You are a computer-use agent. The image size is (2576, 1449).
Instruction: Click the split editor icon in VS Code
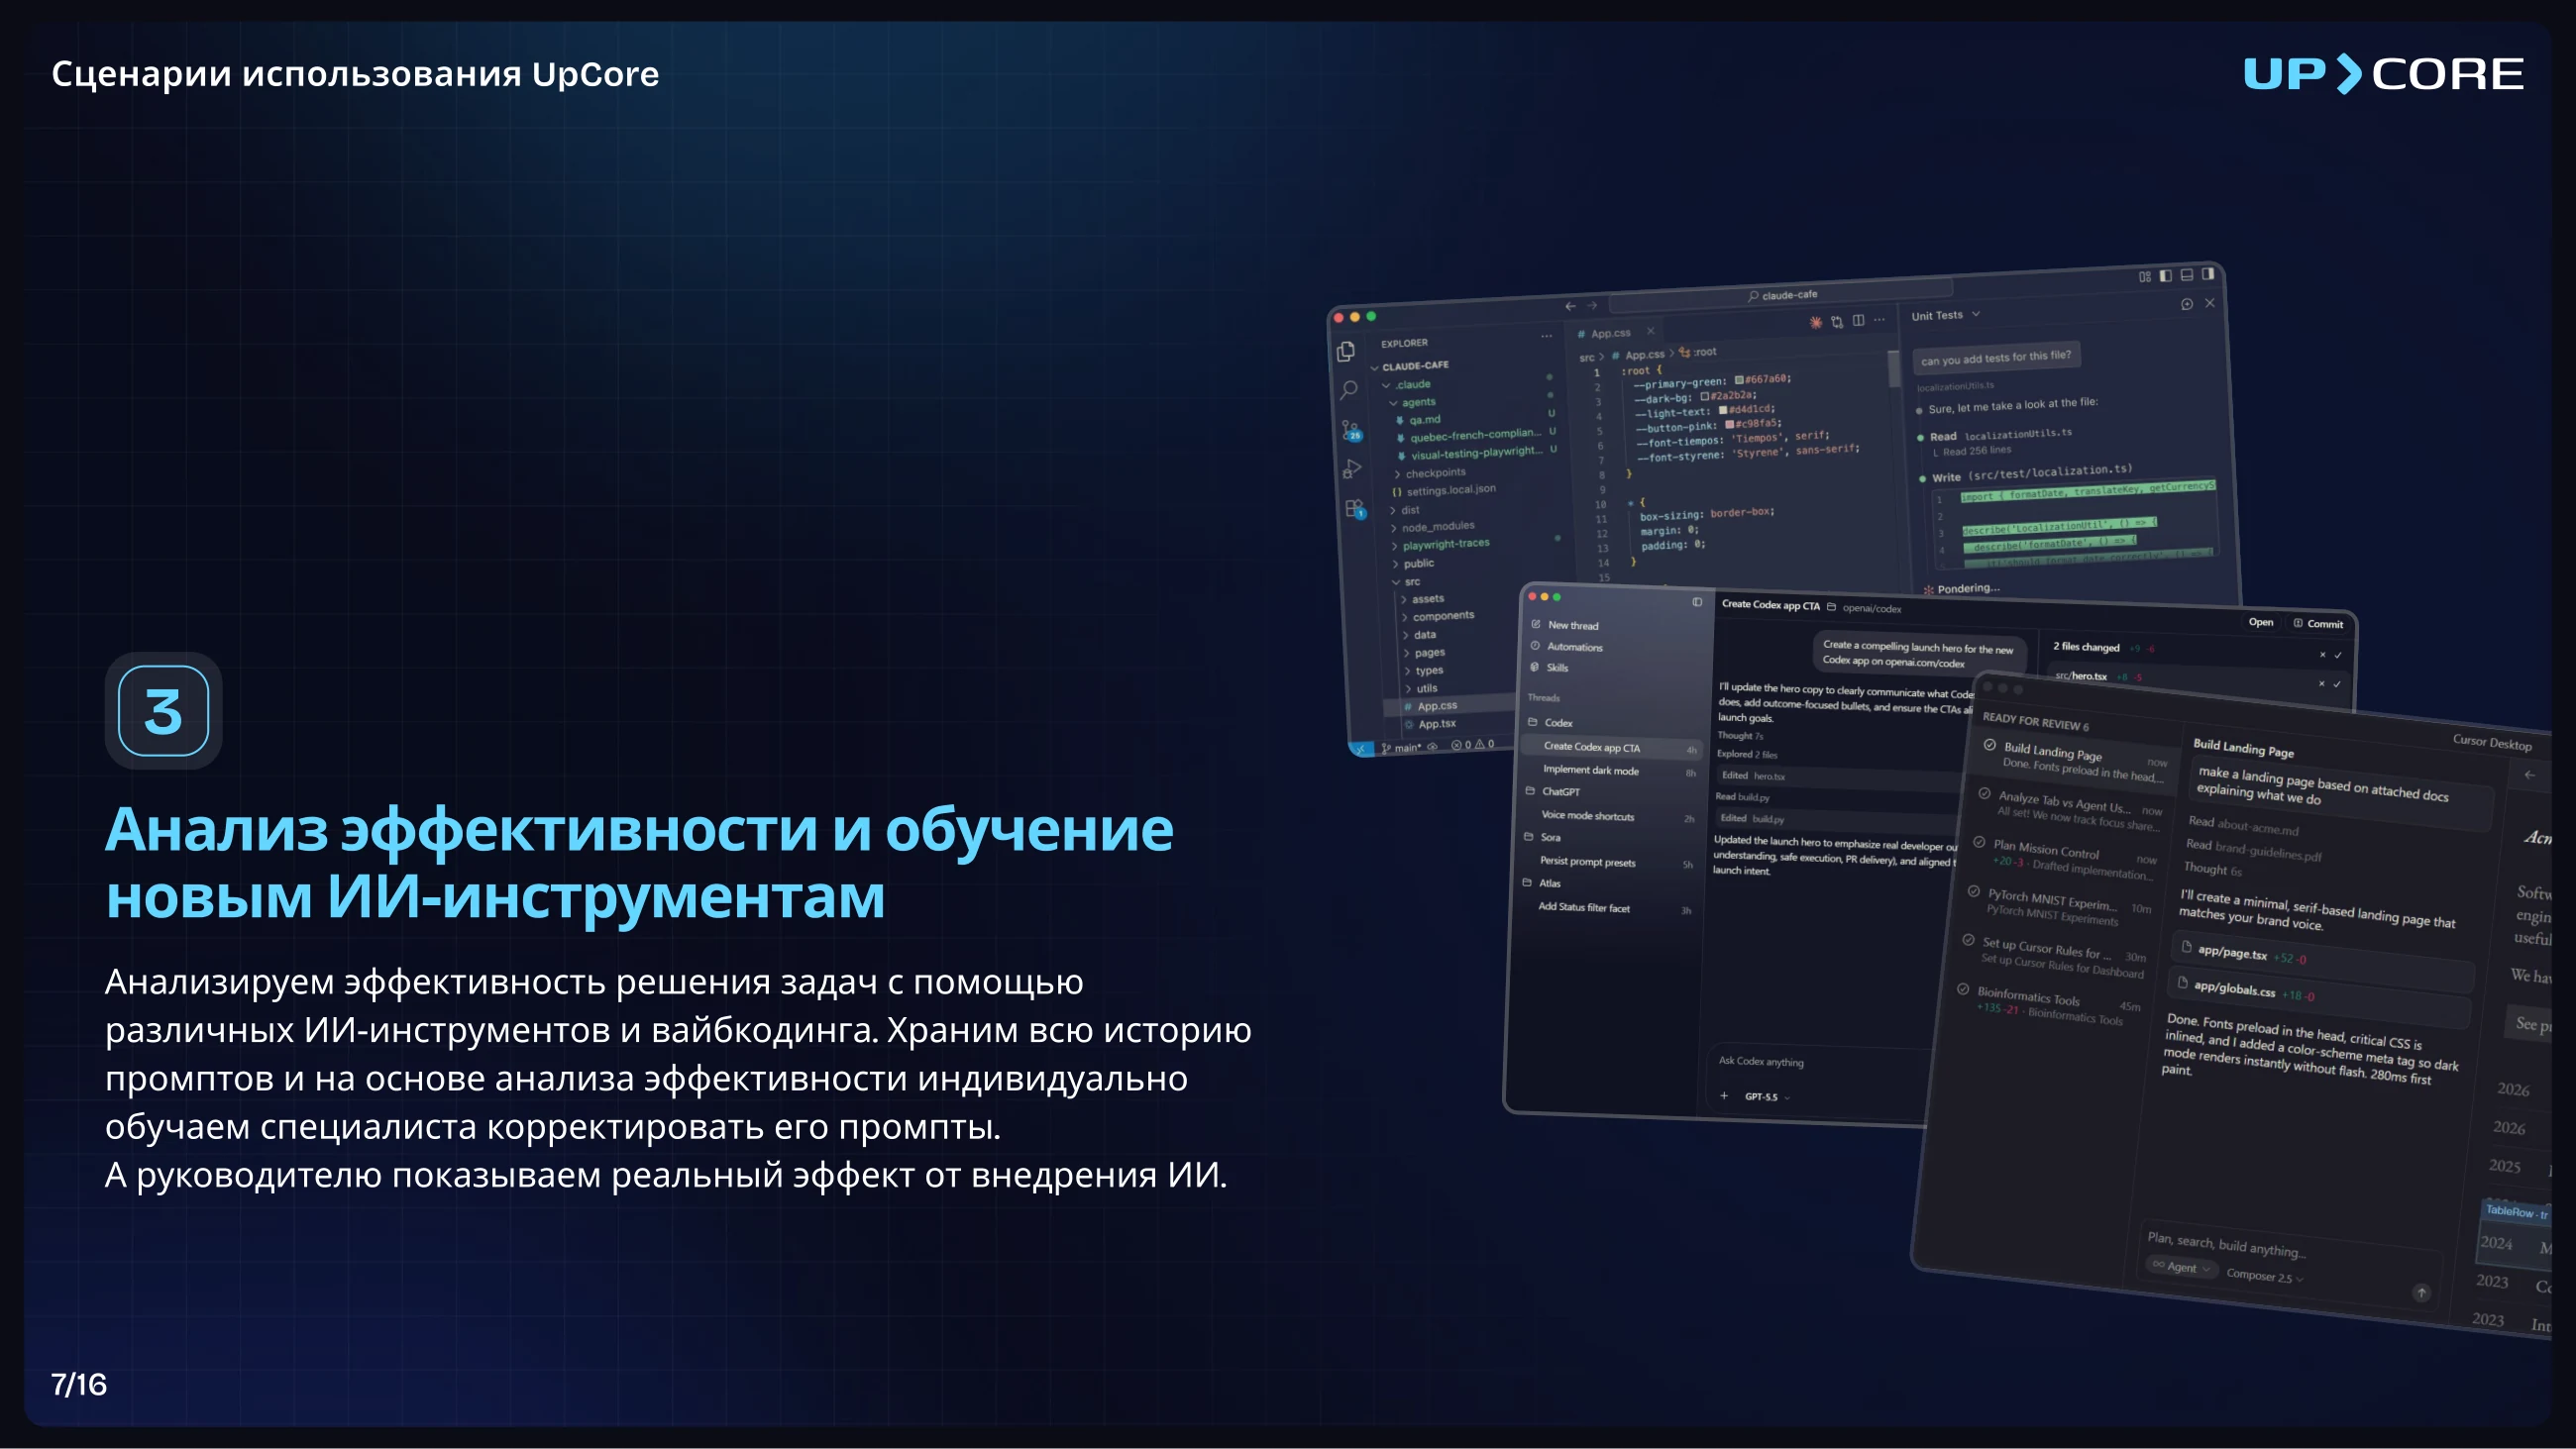pos(1858,320)
